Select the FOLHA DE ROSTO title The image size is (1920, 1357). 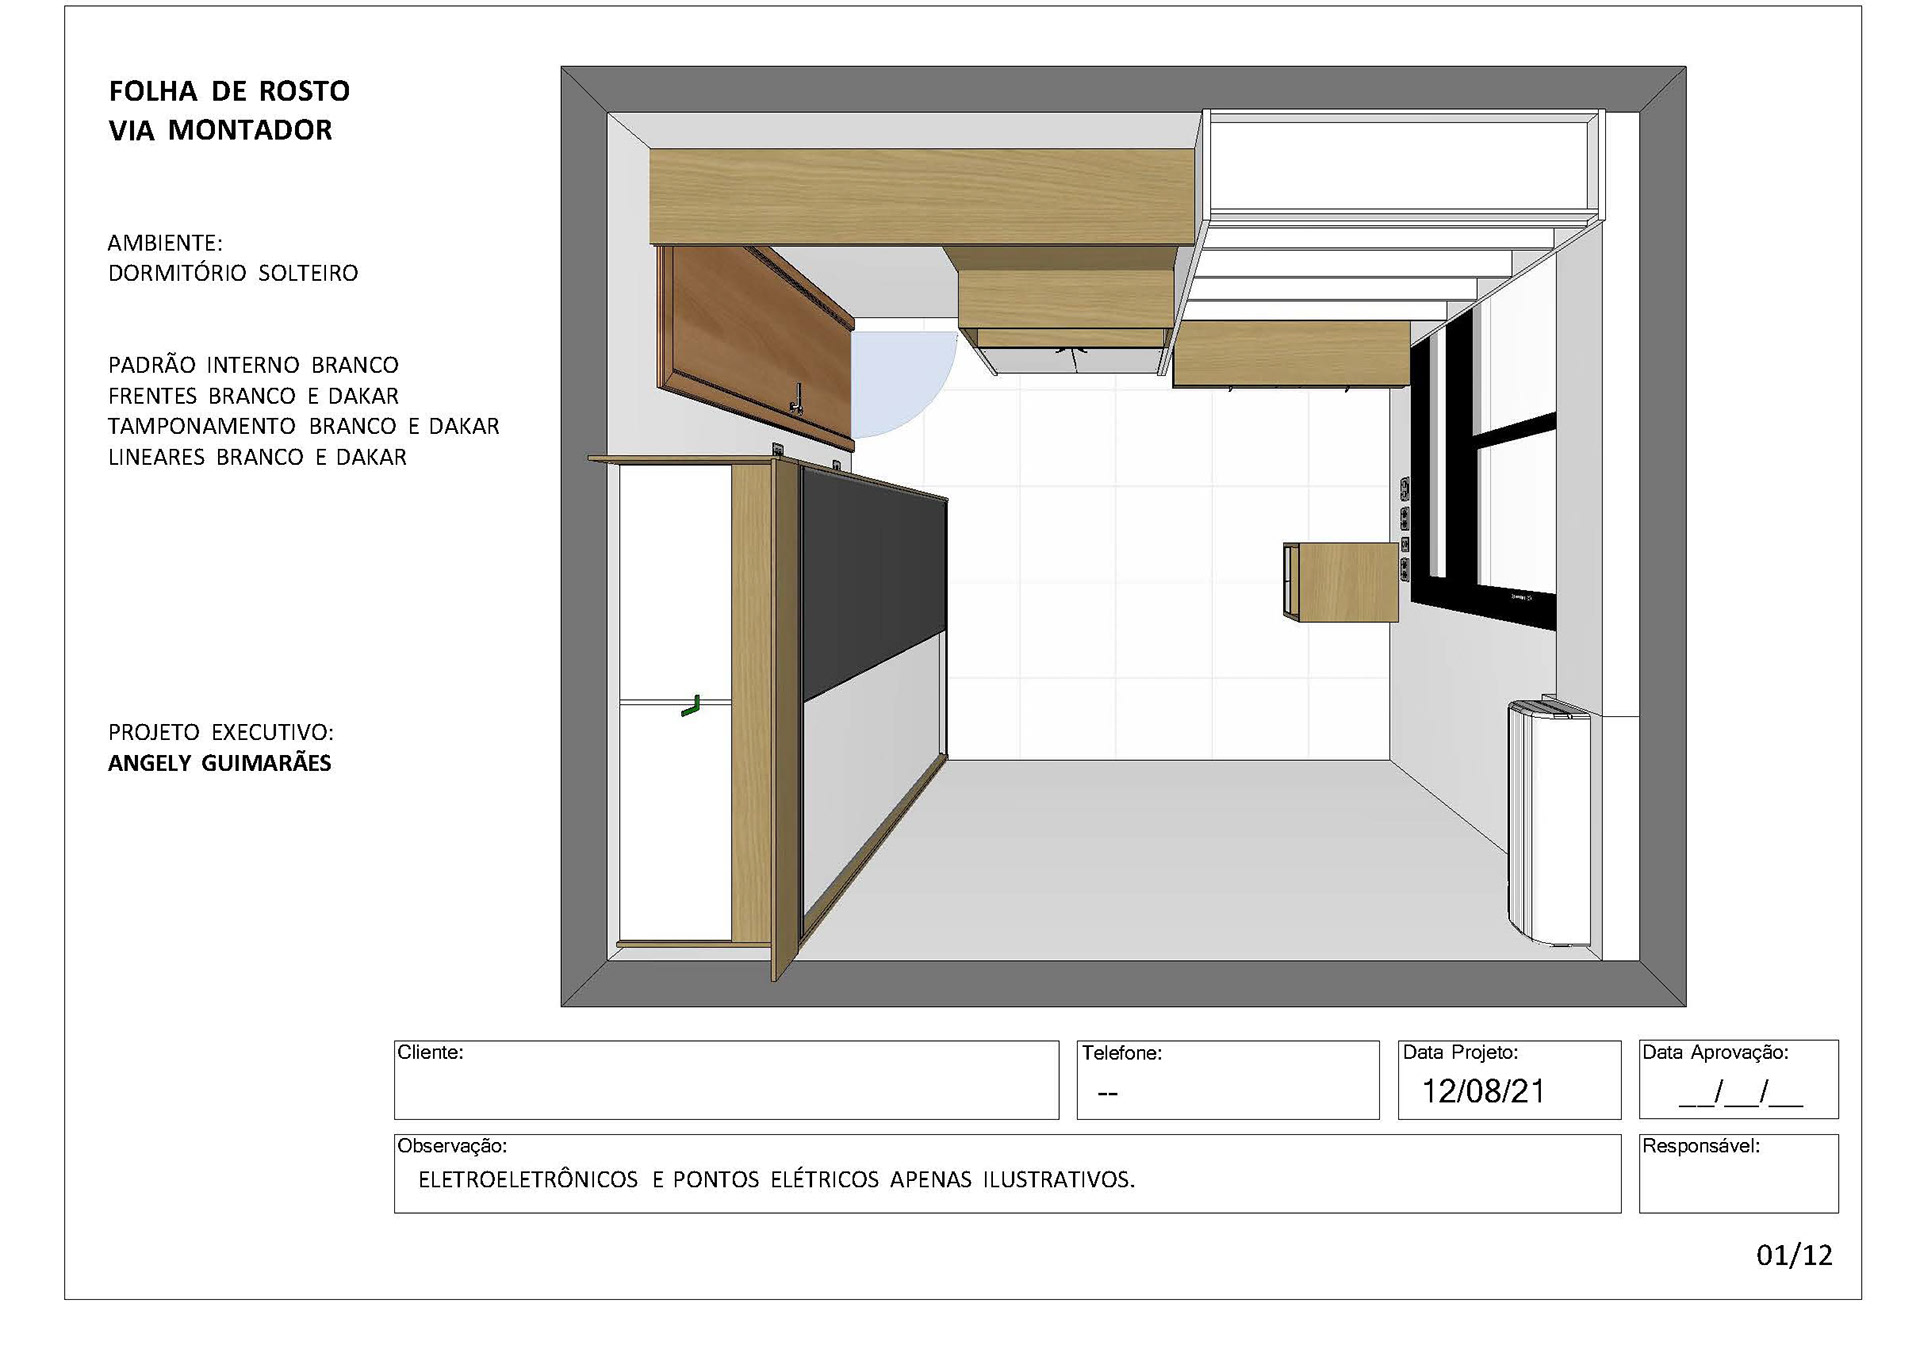pyautogui.click(x=229, y=91)
